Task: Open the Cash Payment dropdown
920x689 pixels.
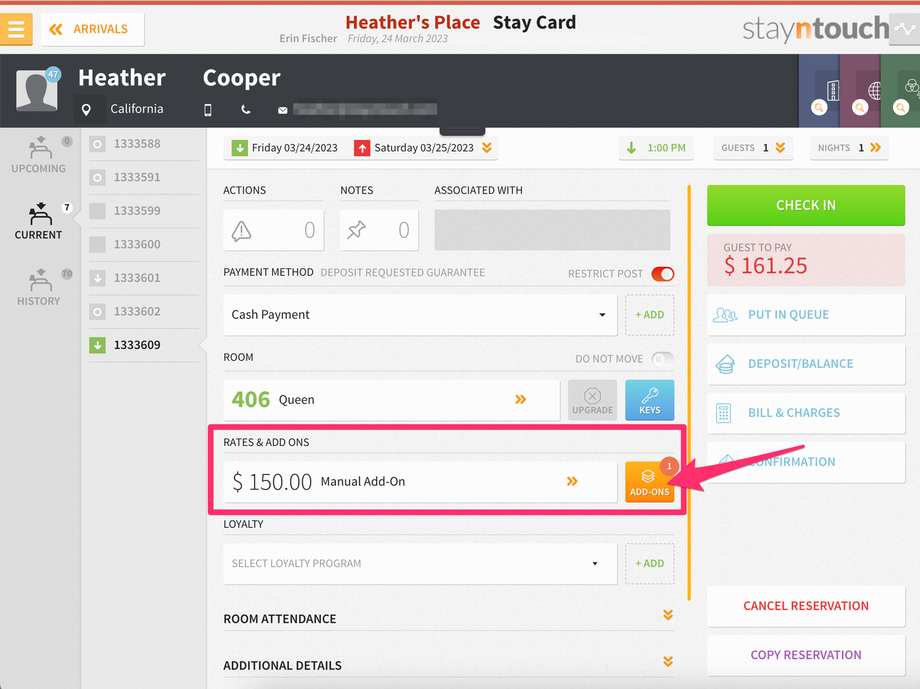Action: point(420,315)
